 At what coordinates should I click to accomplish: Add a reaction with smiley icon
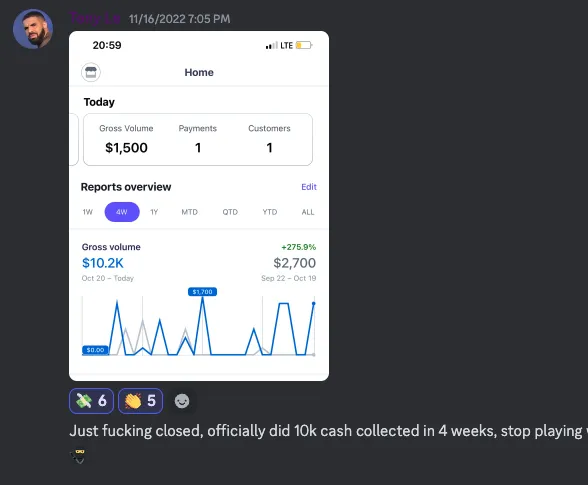(x=182, y=401)
